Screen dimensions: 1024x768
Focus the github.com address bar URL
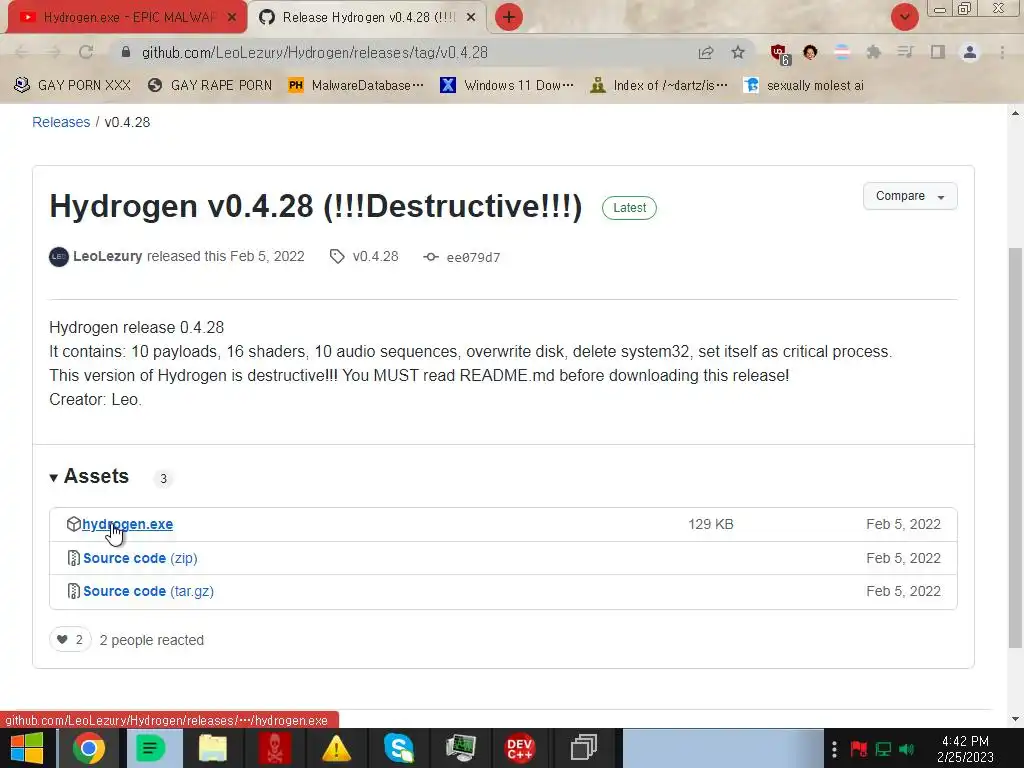click(x=315, y=52)
